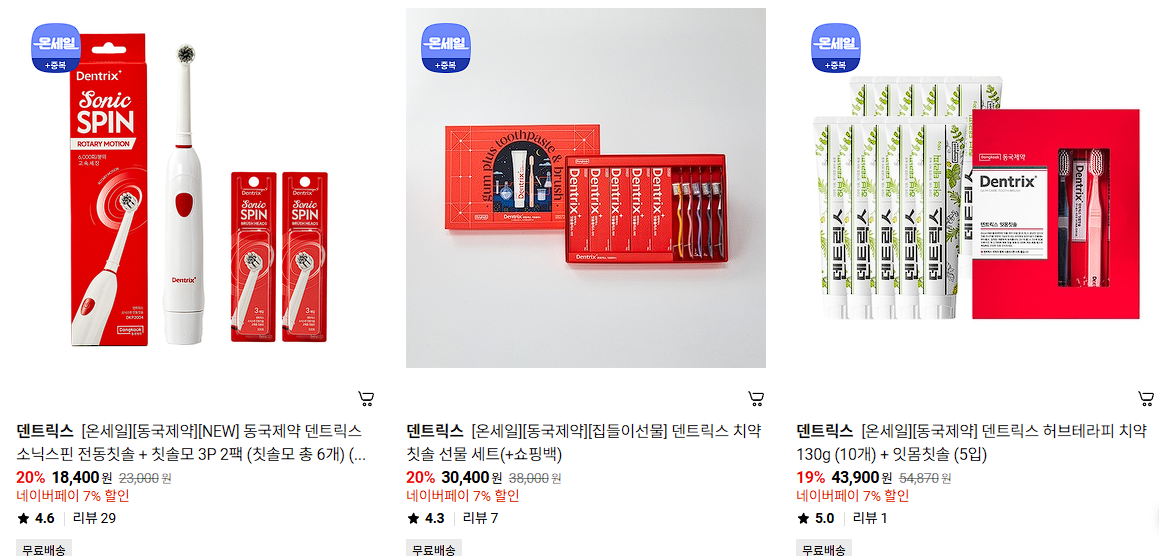
Task: Click 네이버페이 7% 할인 under 43,900원
Action: pyautogui.click(x=852, y=495)
